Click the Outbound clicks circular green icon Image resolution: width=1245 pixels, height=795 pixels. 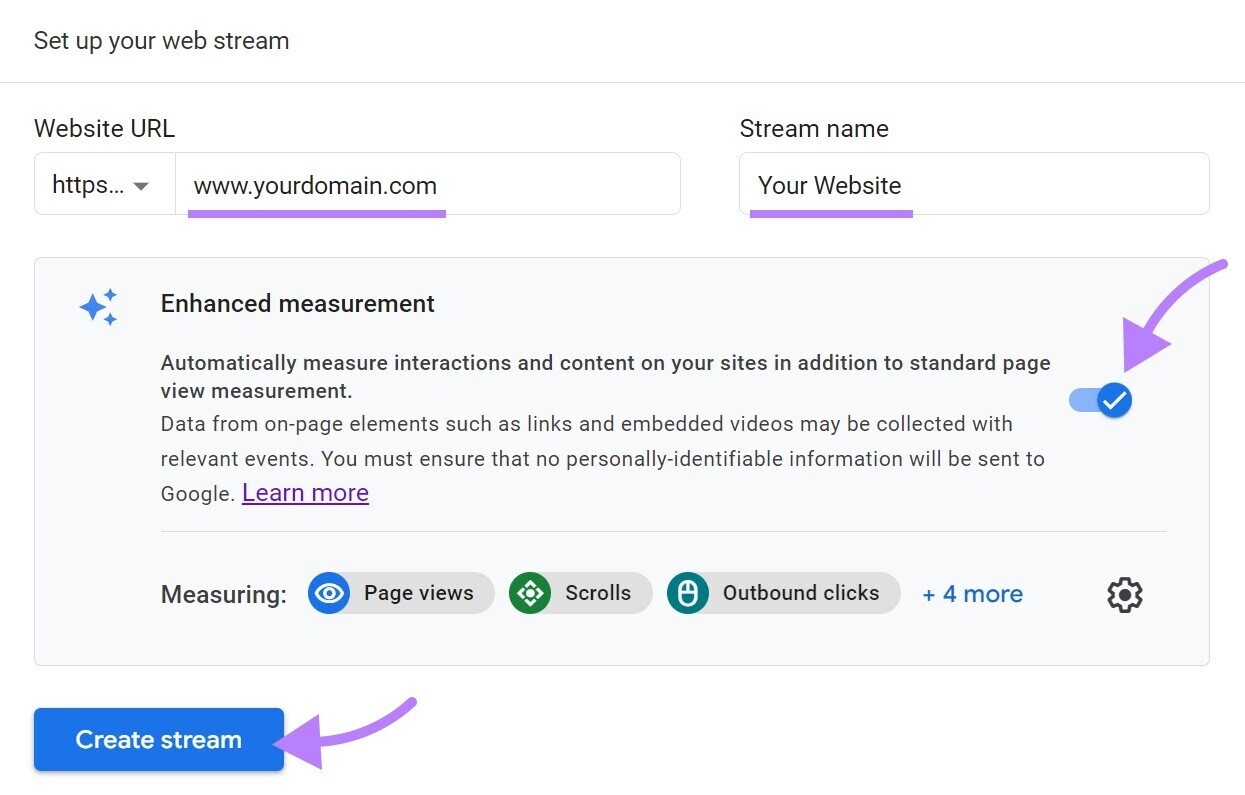click(x=688, y=593)
